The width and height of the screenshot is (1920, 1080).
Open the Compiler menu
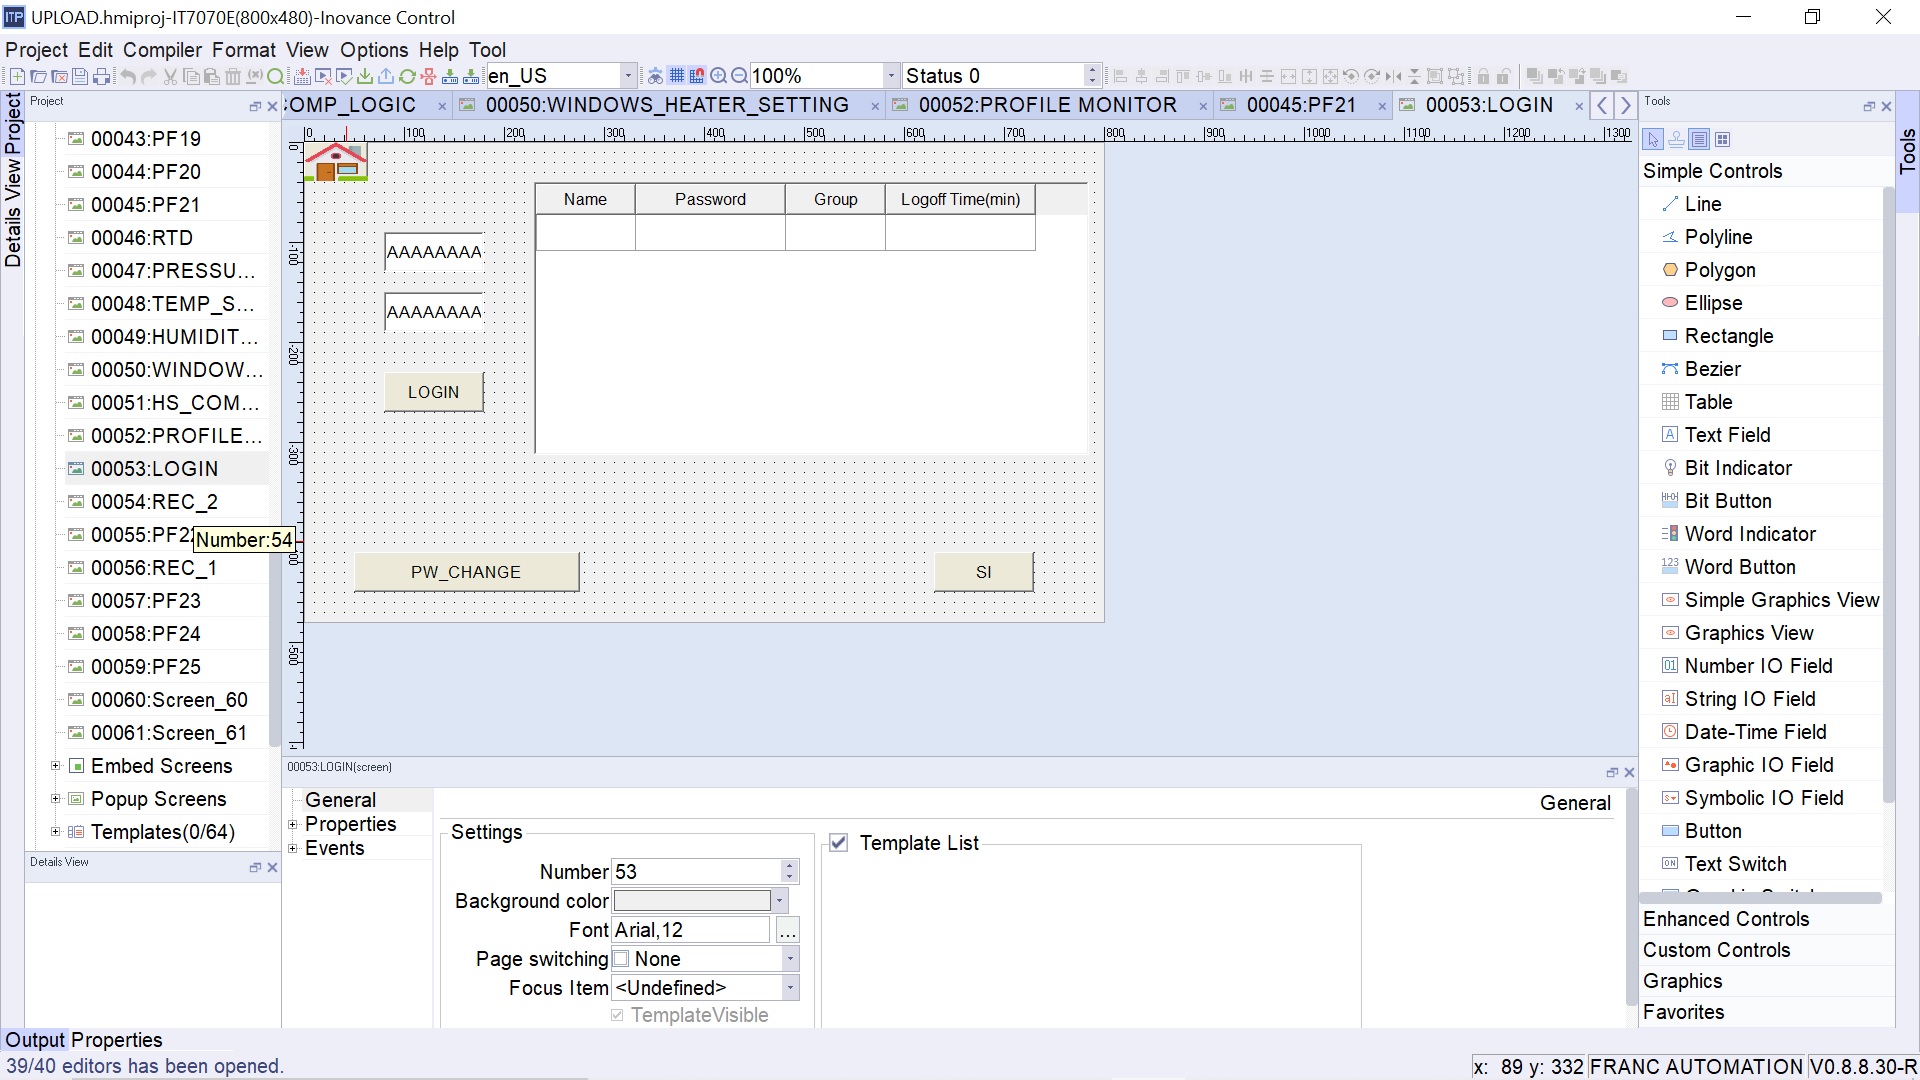162,50
